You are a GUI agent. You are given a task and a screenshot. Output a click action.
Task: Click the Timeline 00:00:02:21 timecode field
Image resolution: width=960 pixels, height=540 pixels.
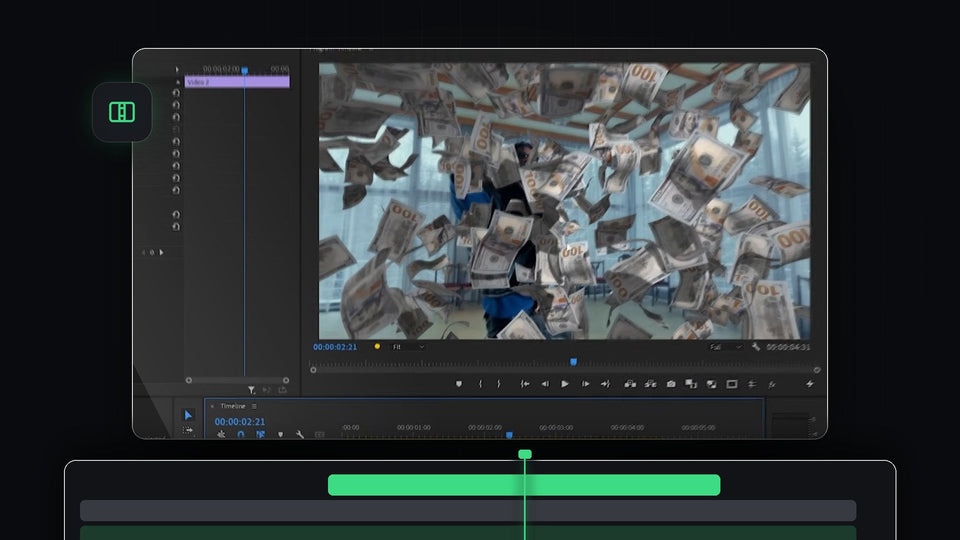pyautogui.click(x=240, y=422)
